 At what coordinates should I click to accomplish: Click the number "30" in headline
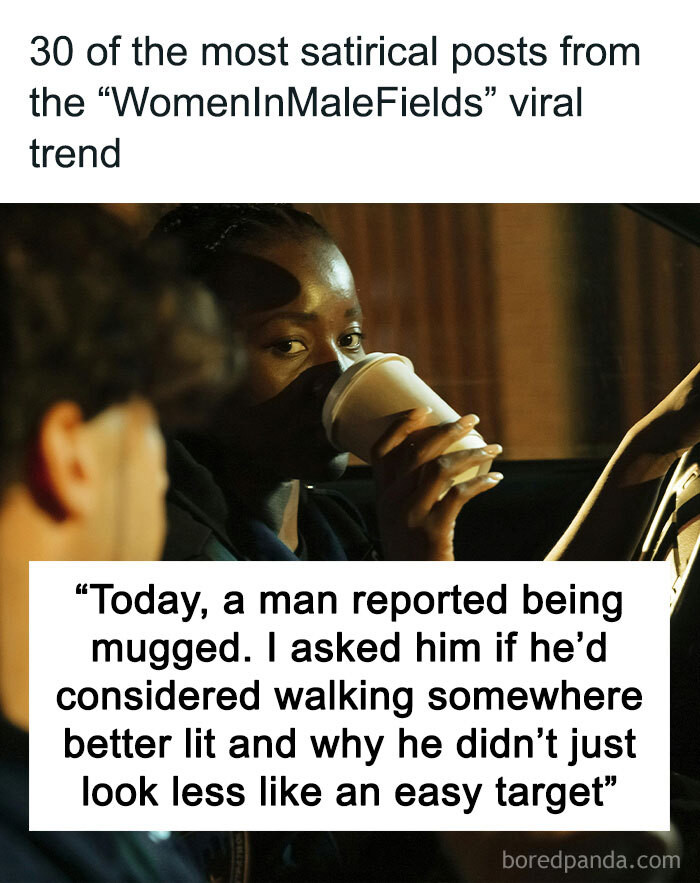[x=52, y=52]
